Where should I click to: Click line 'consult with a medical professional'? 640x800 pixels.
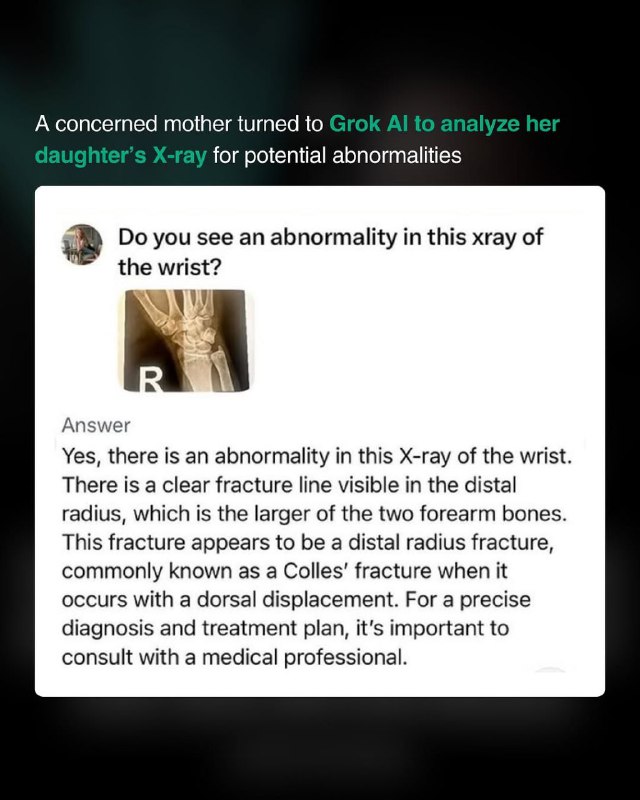click(x=235, y=657)
